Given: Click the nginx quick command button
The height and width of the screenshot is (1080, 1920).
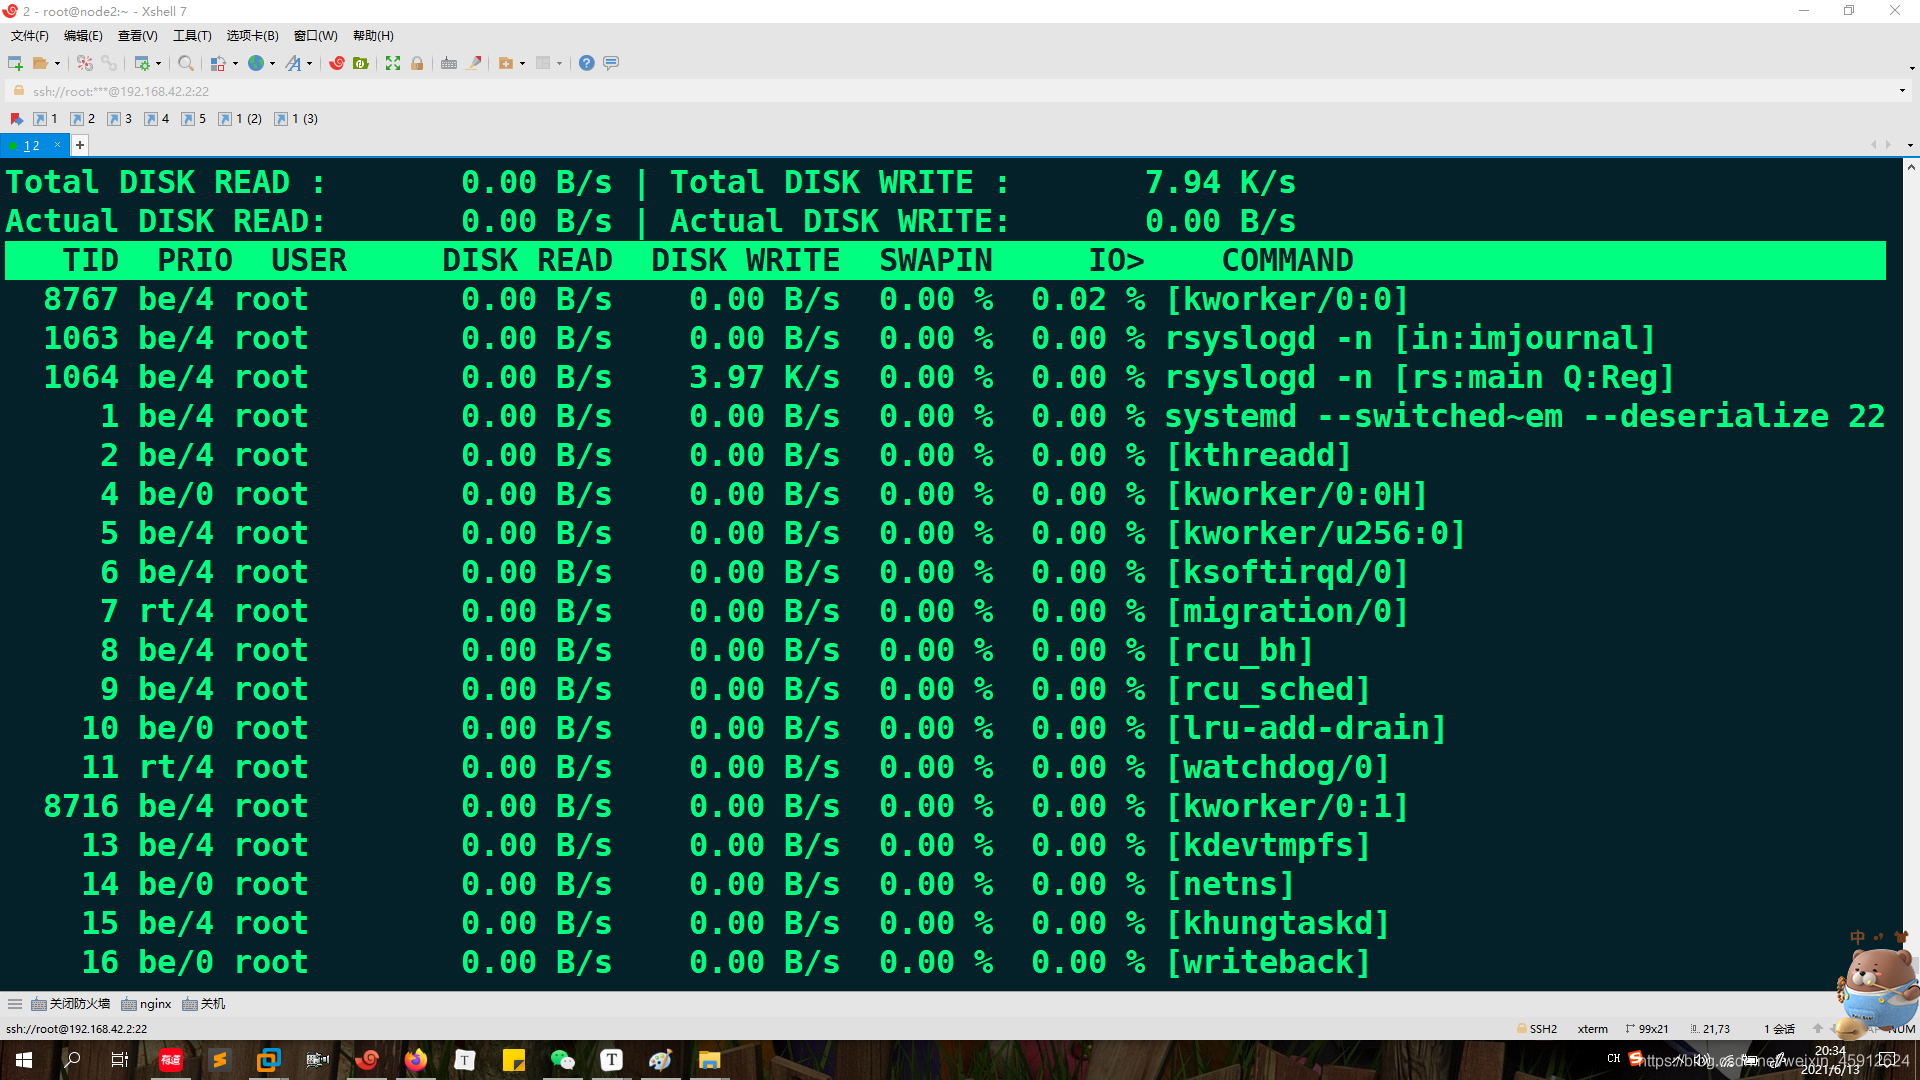Looking at the screenshot, I should click(146, 1004).
